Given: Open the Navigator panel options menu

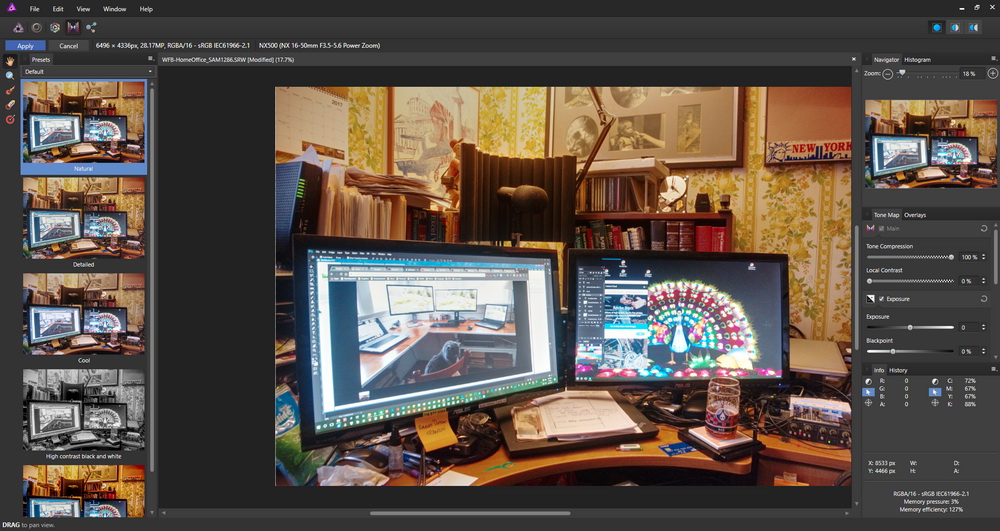Looking at the screenshot, I should 994,59.
